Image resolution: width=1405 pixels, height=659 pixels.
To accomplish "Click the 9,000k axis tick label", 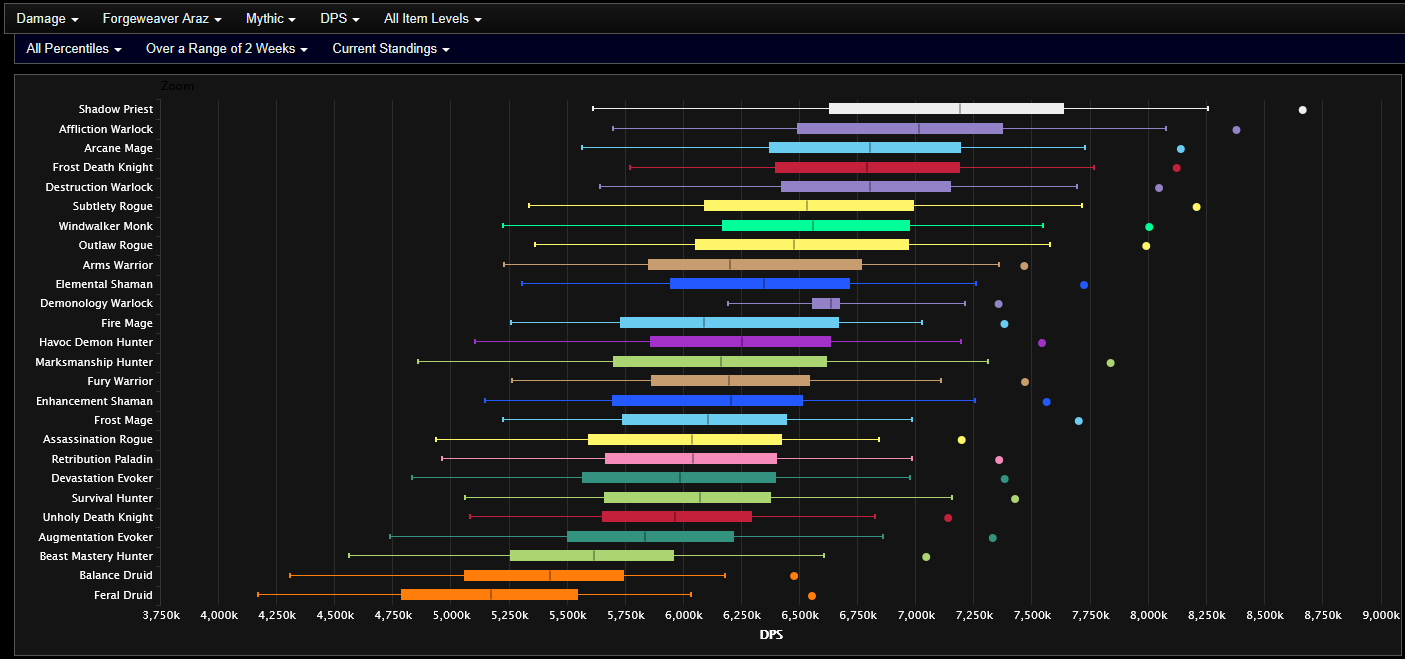I will (x=1380, y=615).
